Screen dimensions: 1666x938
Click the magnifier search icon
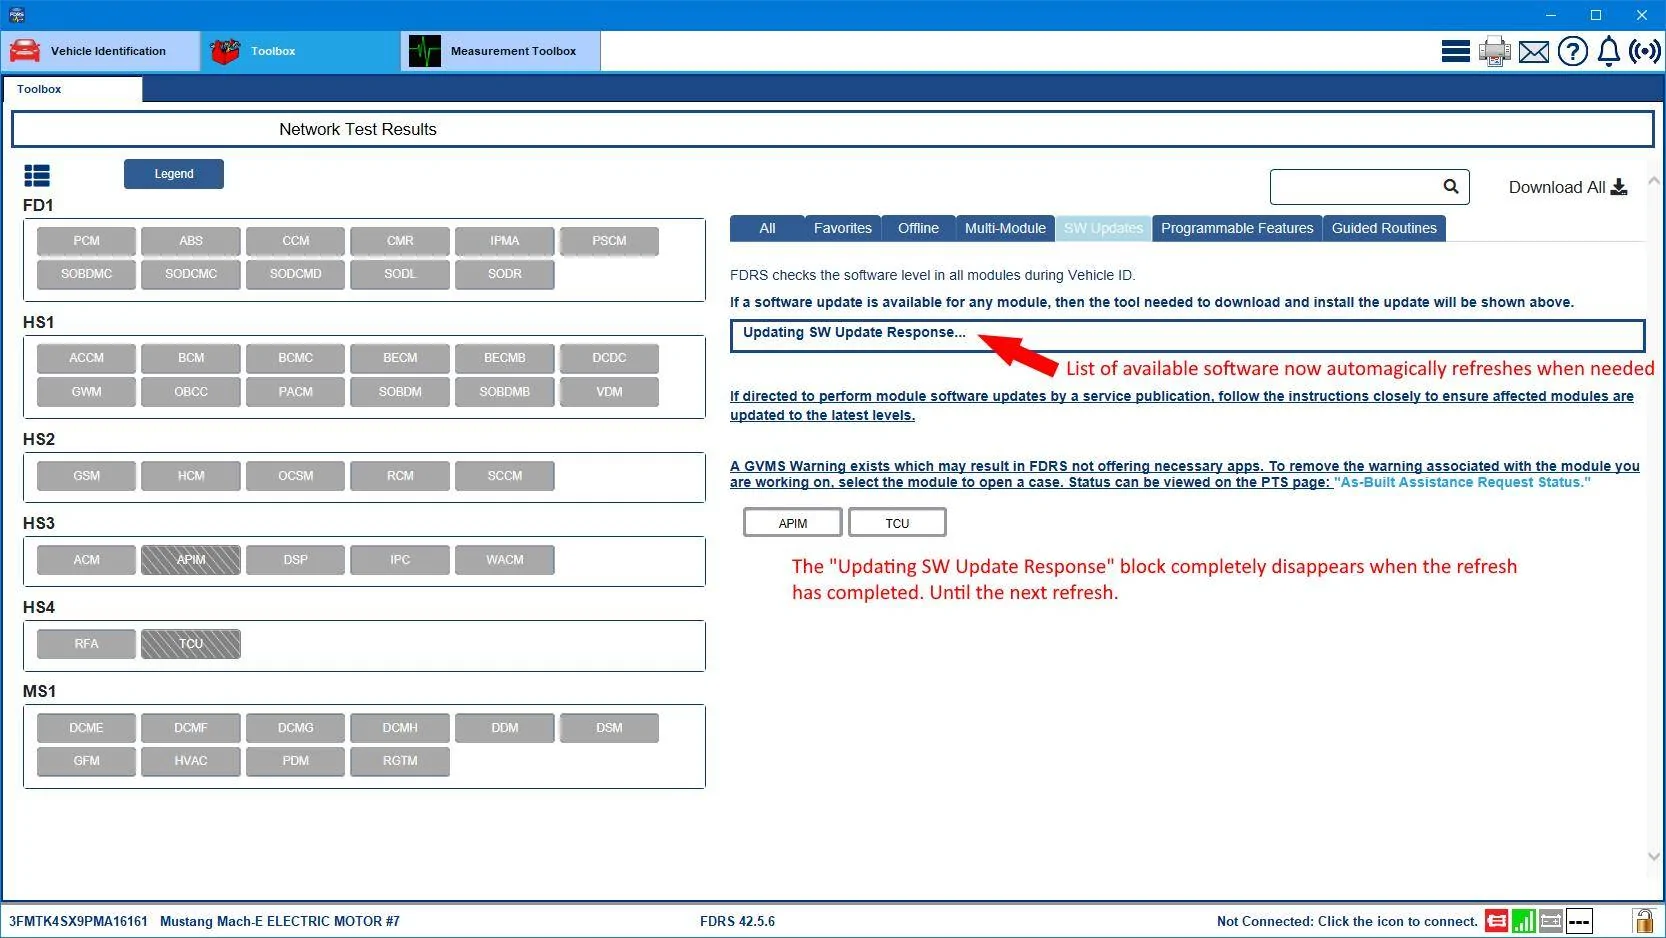coord(1451,186)
